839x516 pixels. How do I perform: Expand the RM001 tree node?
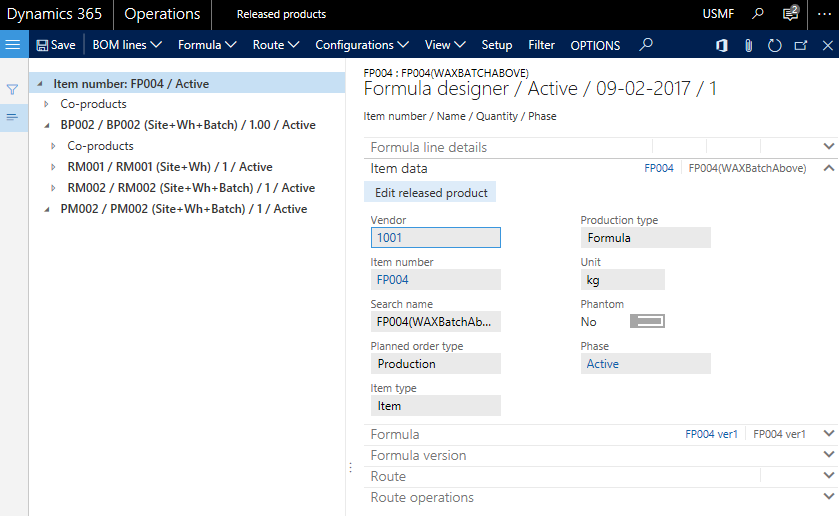click(54, 167)
